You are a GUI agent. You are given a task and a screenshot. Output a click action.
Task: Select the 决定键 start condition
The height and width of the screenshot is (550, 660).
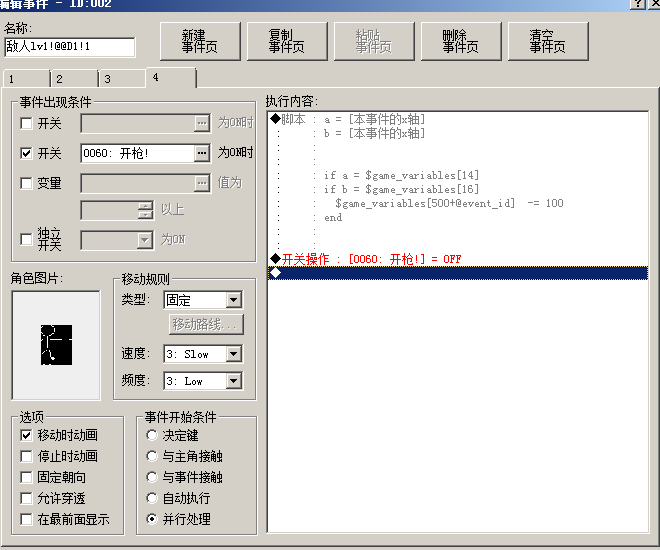tap(152, 435)
